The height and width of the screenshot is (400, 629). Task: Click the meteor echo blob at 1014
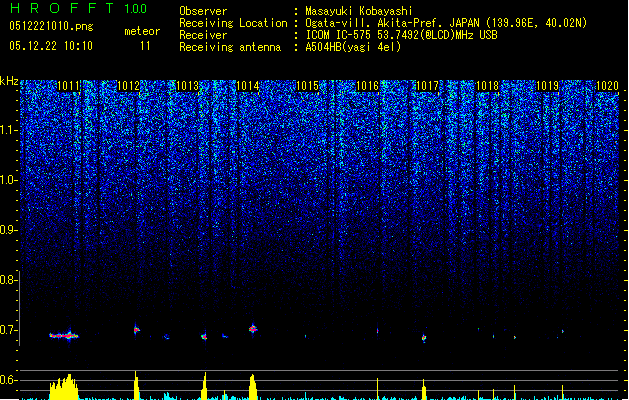click(253, 329)
